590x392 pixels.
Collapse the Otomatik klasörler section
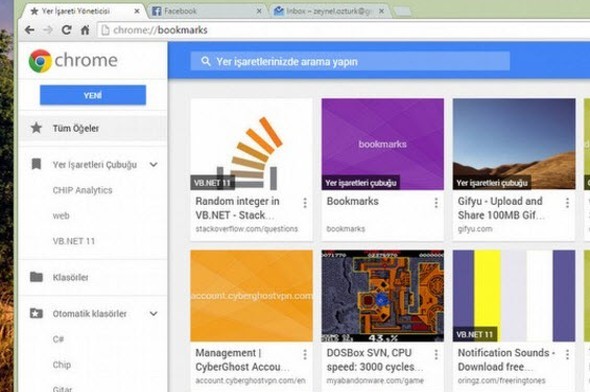pos(154,313)
